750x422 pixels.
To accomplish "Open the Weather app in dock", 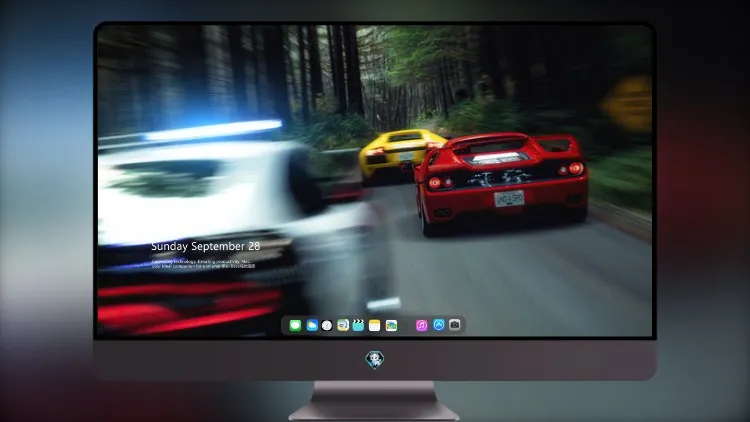I will [x=312, y=325].
